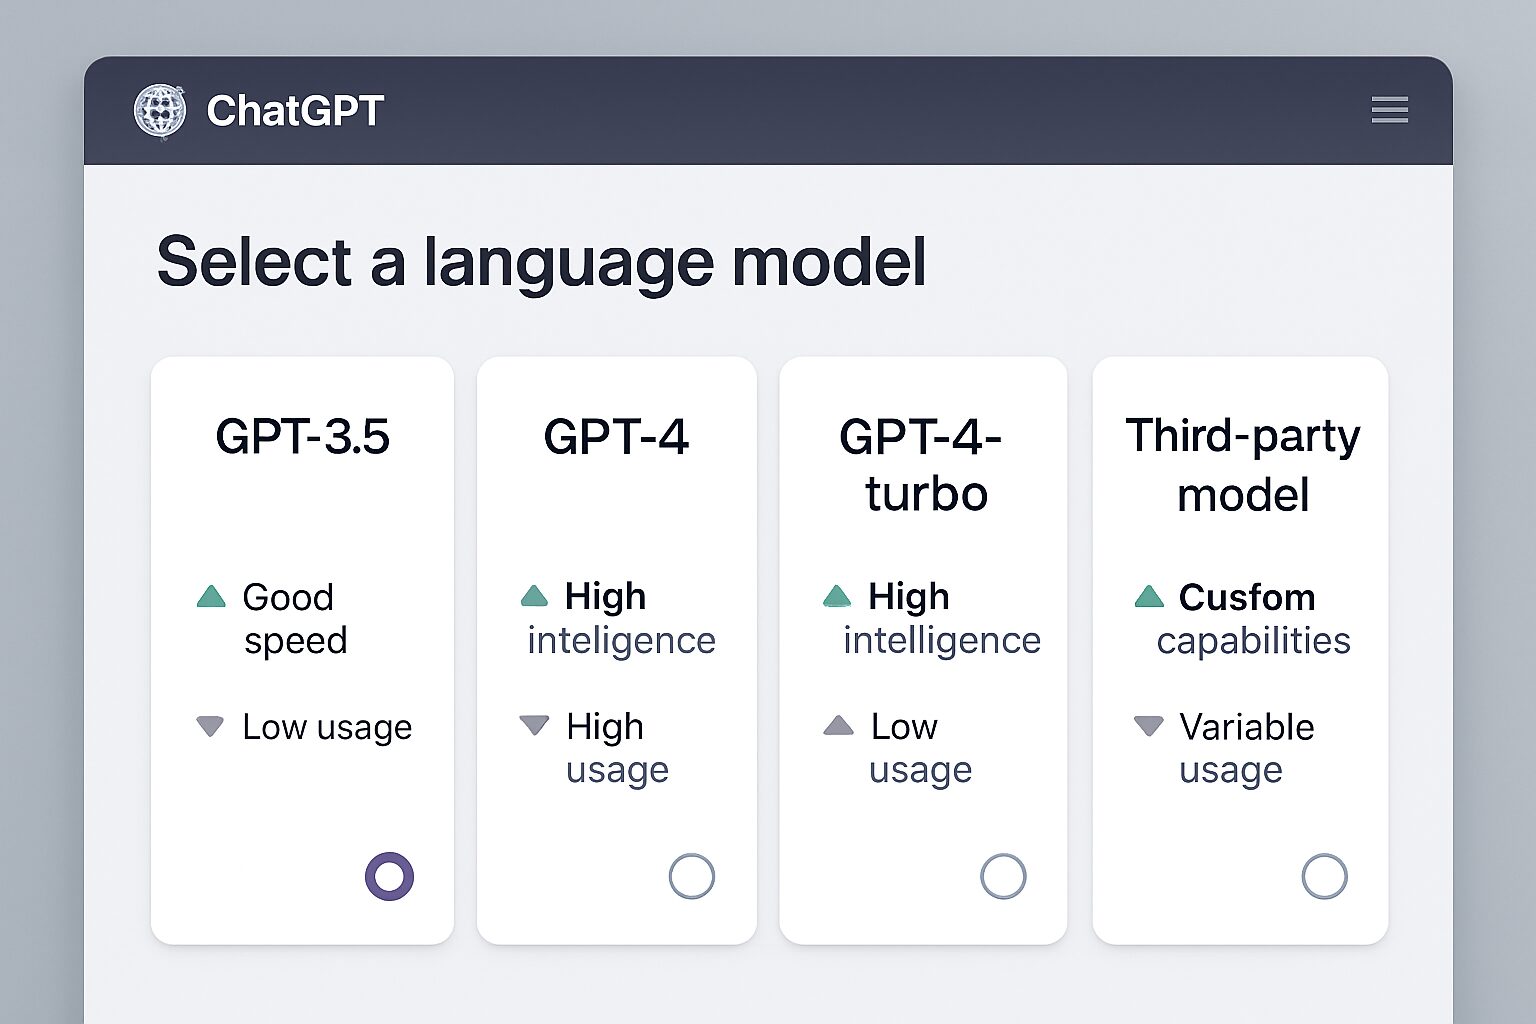Click the Third-party model title

coord(1243,465)
